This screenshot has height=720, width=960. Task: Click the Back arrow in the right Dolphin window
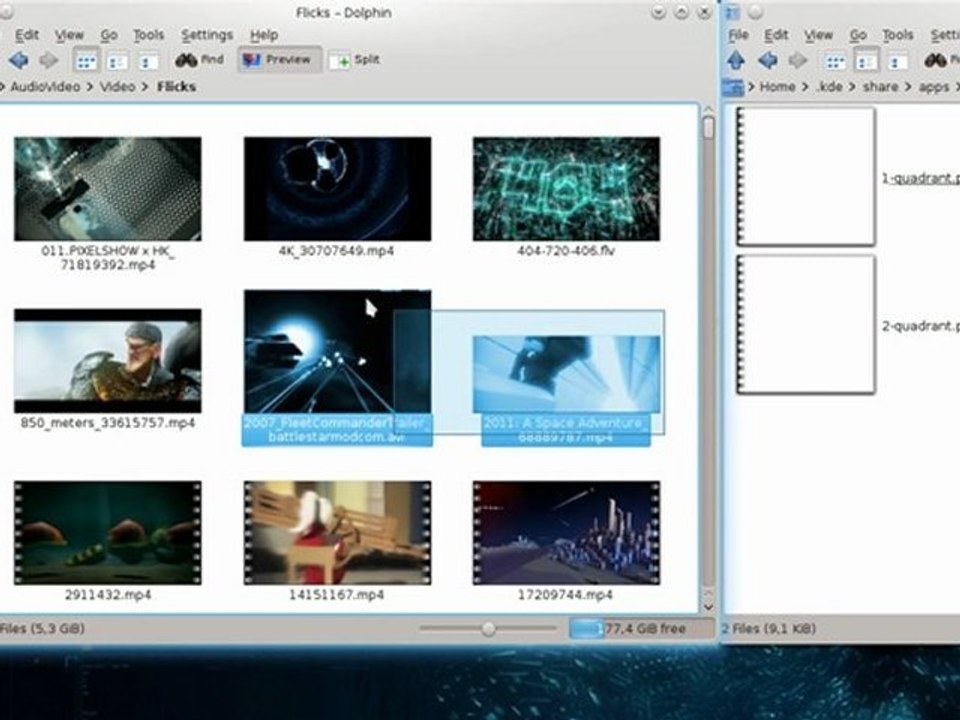767,61
